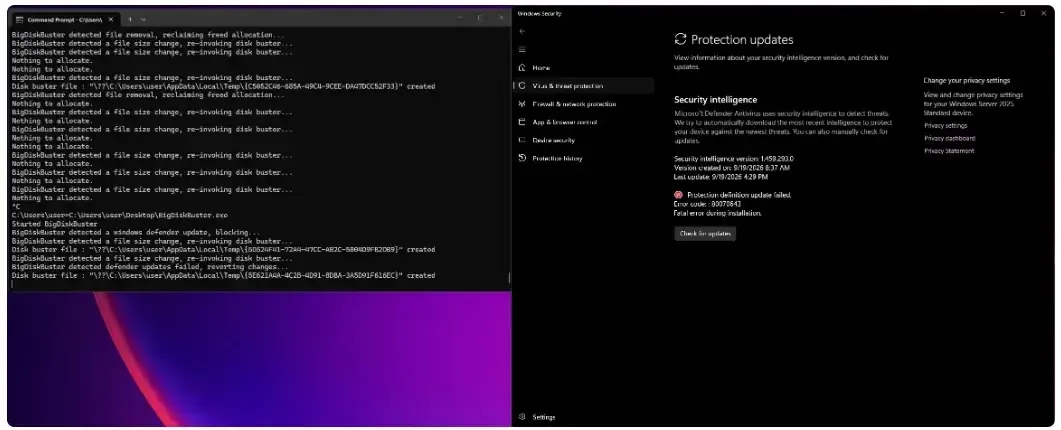Click the Firewall & network protection antenna icon
1061x430 pixels.
(522, 104)
